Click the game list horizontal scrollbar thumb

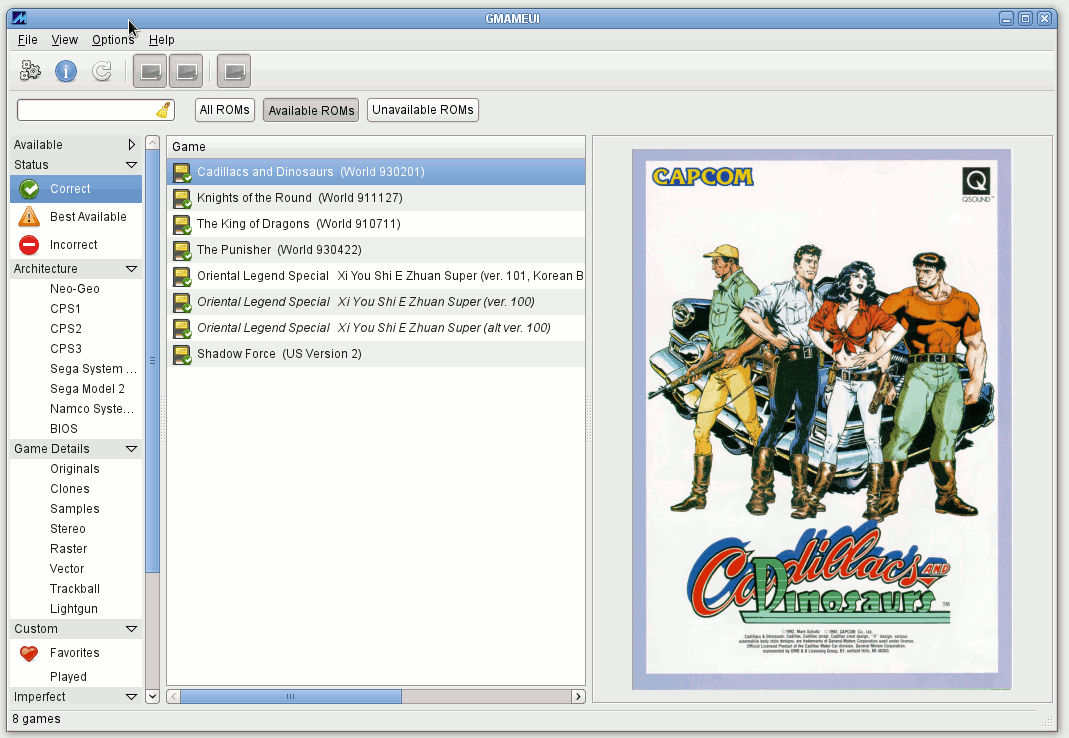[x=291, y=696]
